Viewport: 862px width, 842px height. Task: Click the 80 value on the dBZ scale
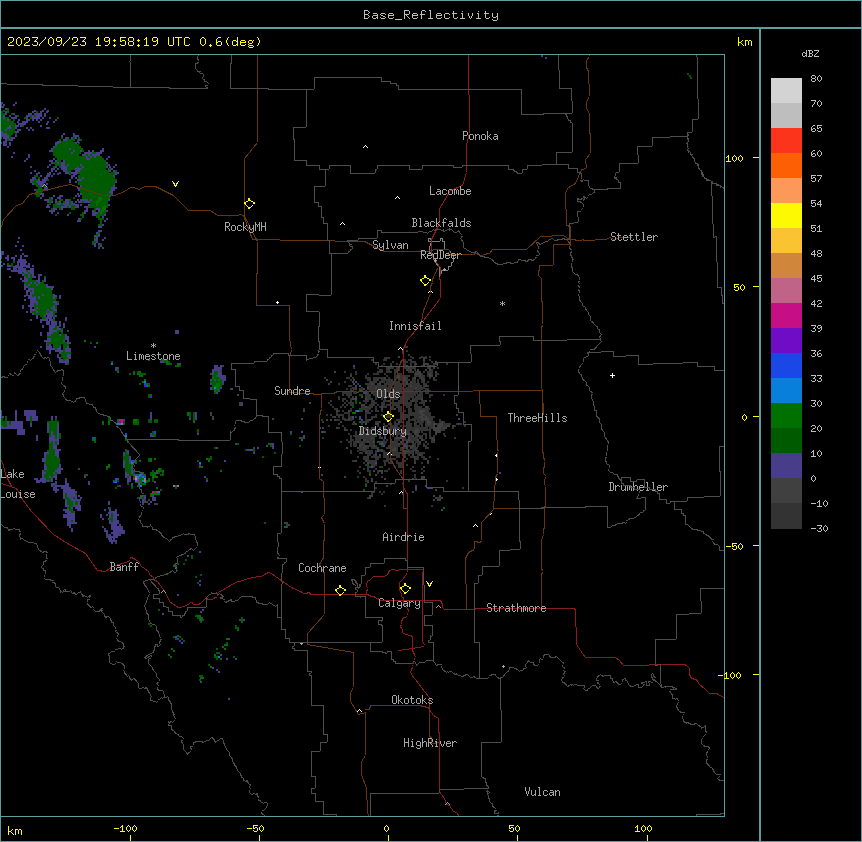coord(816,79)
